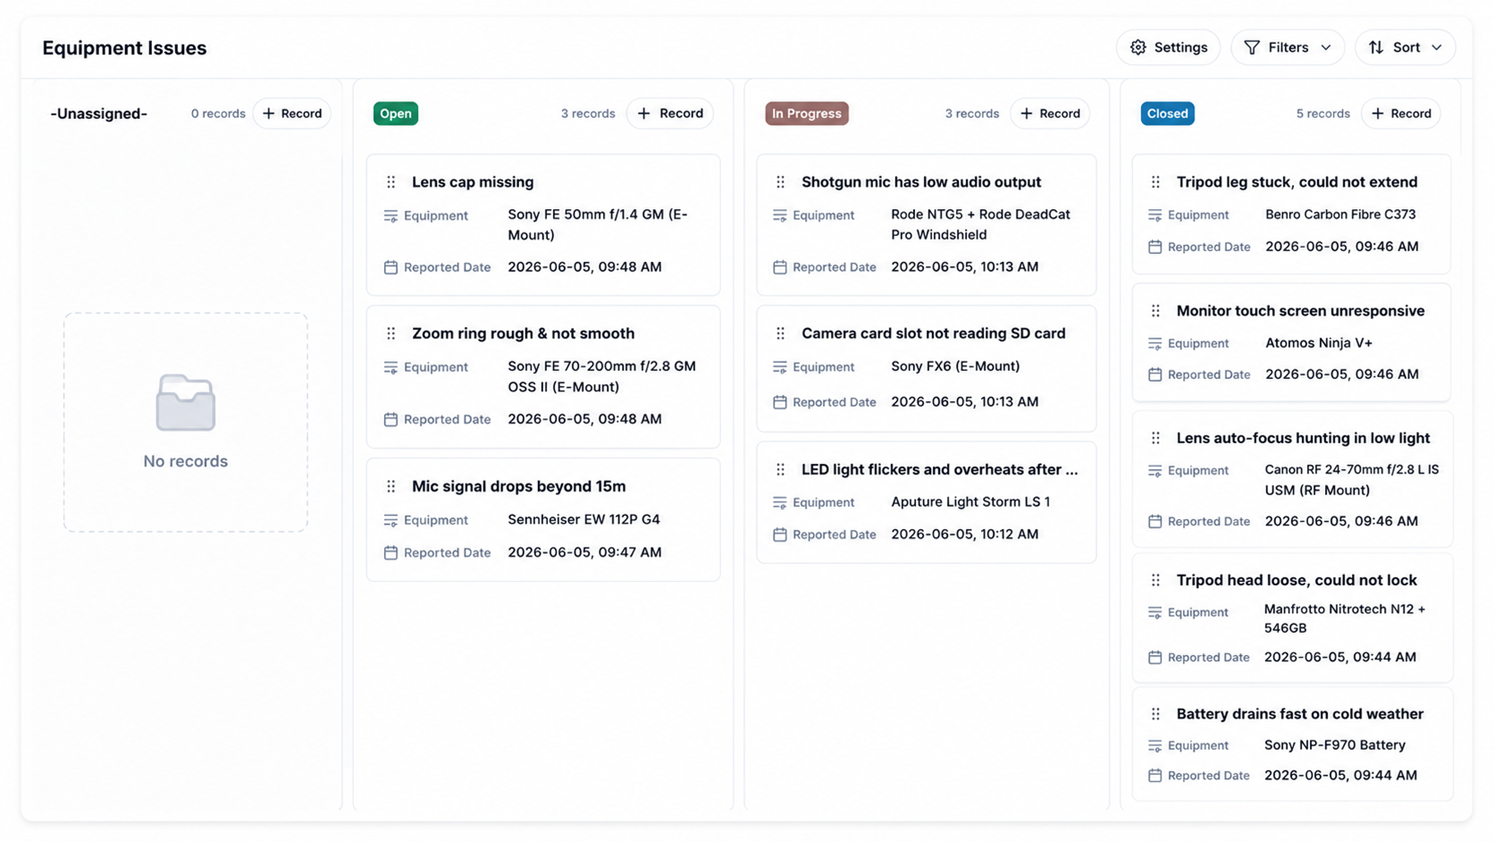
Task: Click drag handle of Monitor touch screen card
Action: tap(1155, 311)
